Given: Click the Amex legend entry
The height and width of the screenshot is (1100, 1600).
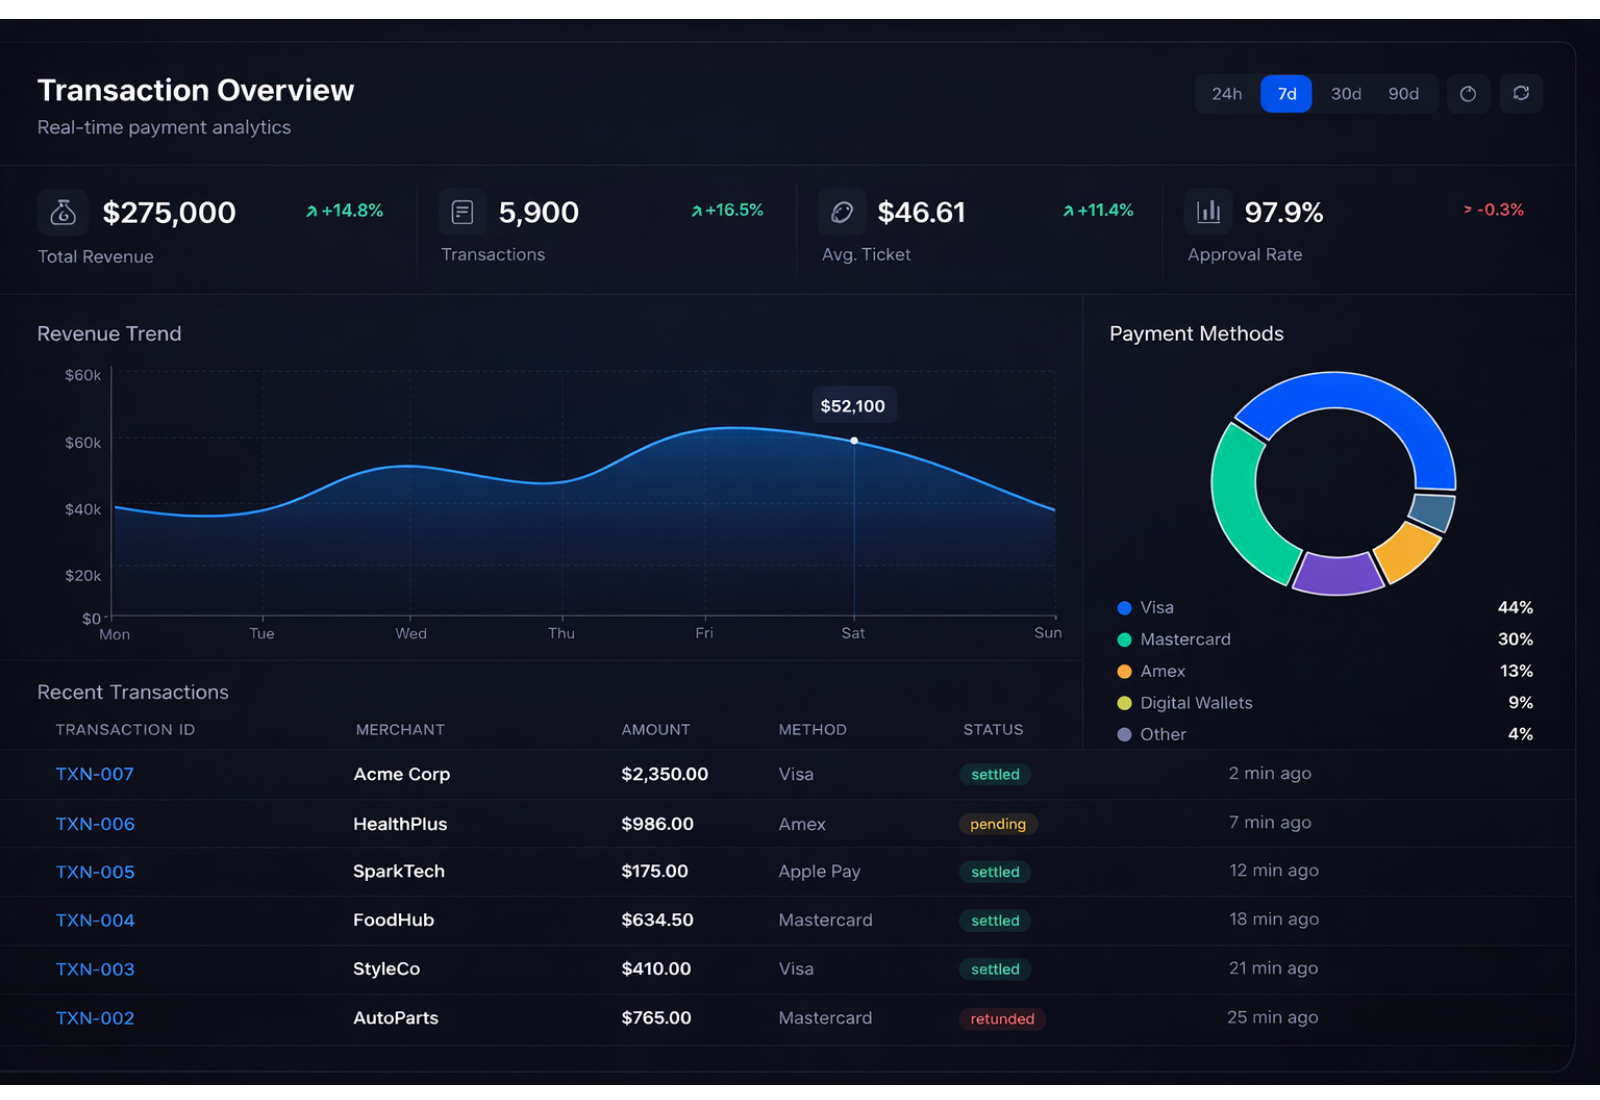Looking at the screenshot, I should (x=1162, y=671).
